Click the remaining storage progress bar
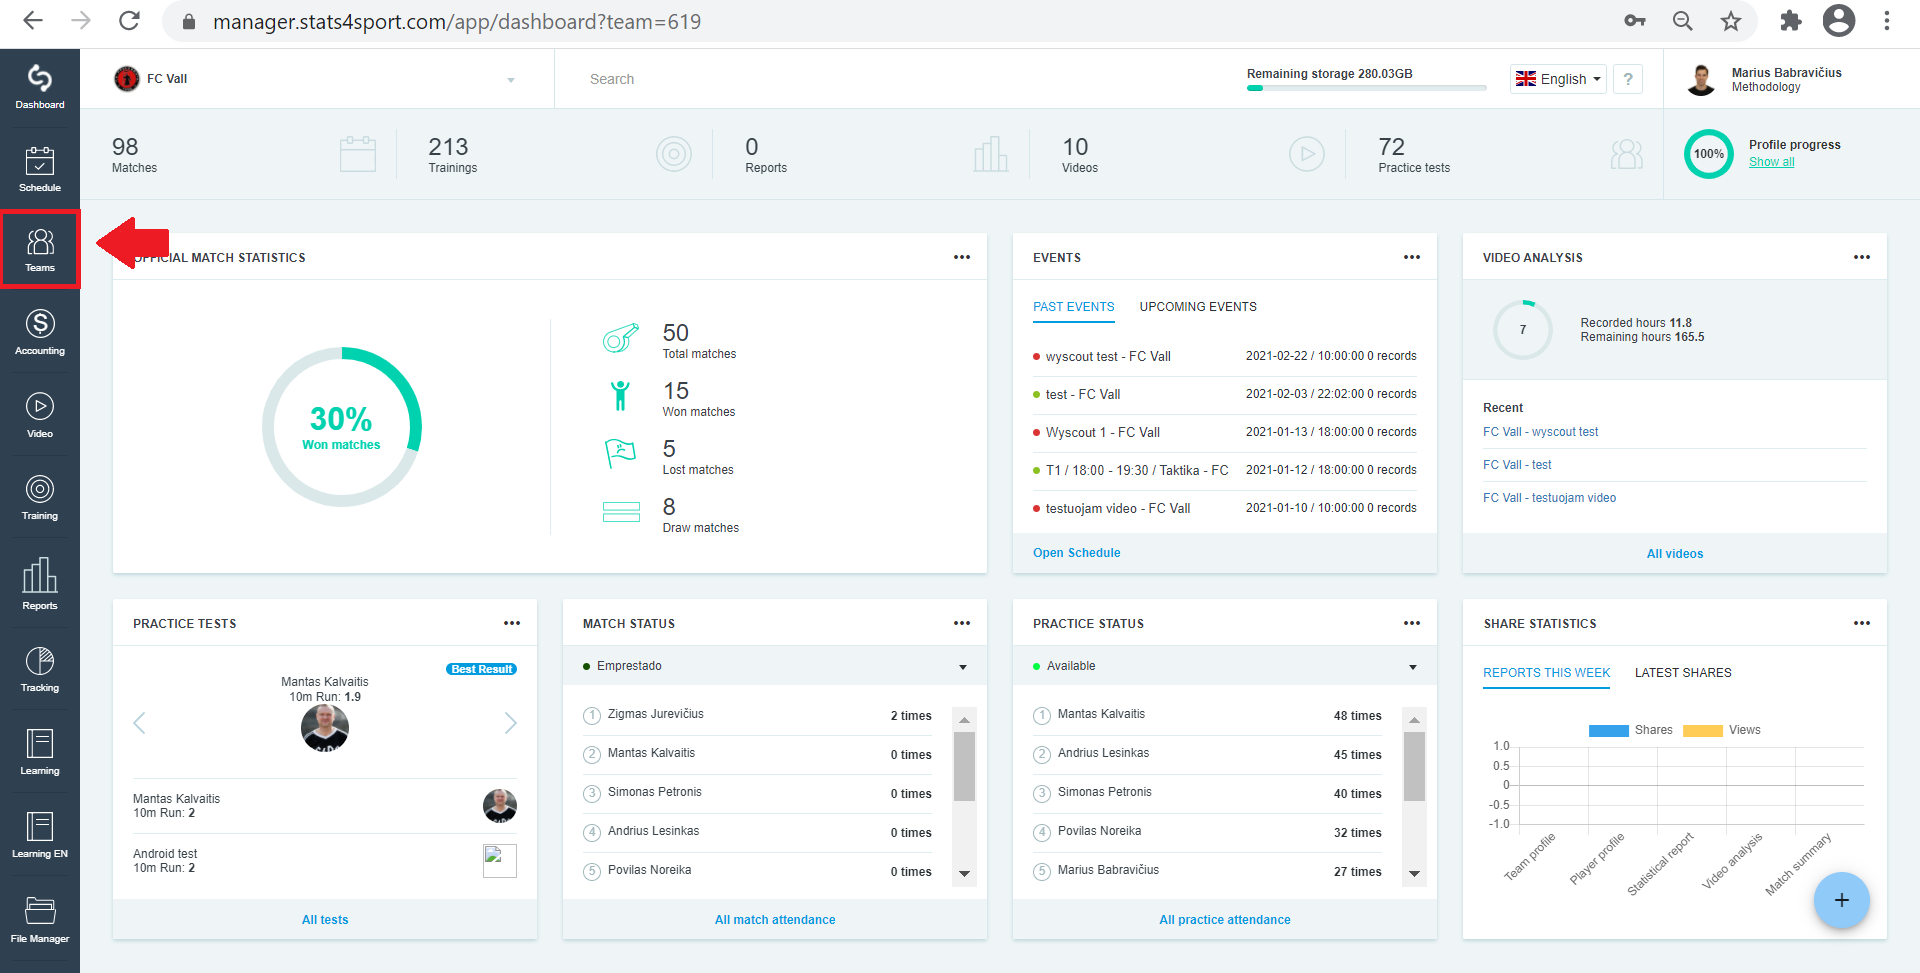Screen dimensions: 1920x973 coord(1366,88)
